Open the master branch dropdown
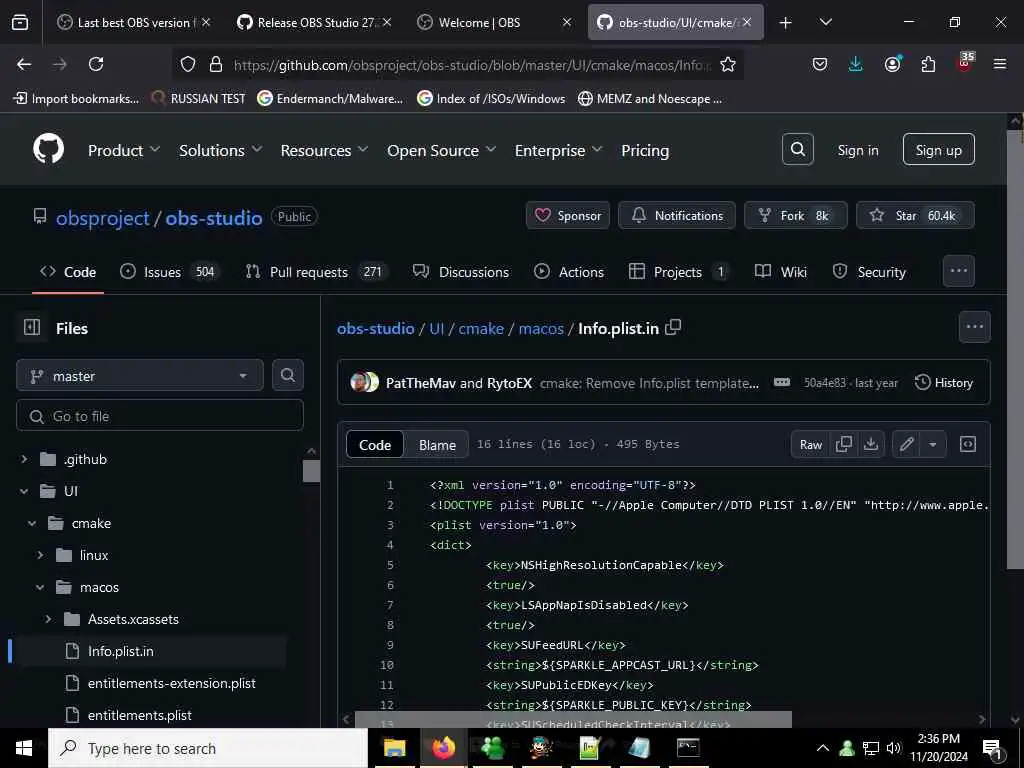The height and width of the screenshot is (768, 1024). 140,376
